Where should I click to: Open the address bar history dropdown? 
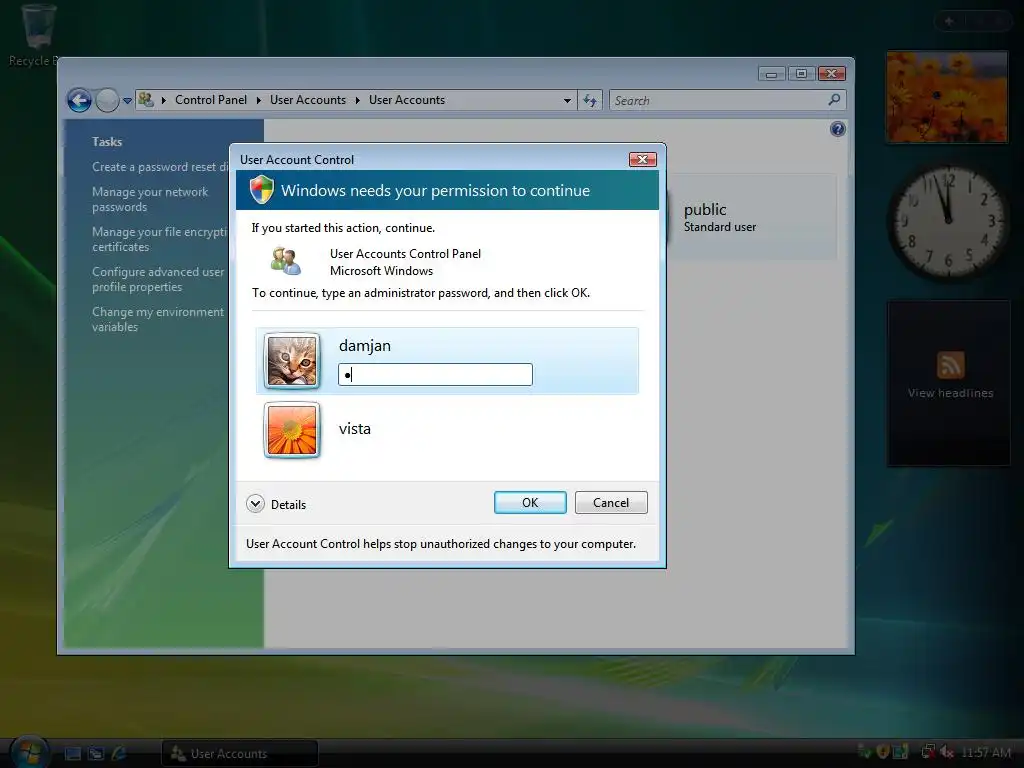(x=567, y=101)
